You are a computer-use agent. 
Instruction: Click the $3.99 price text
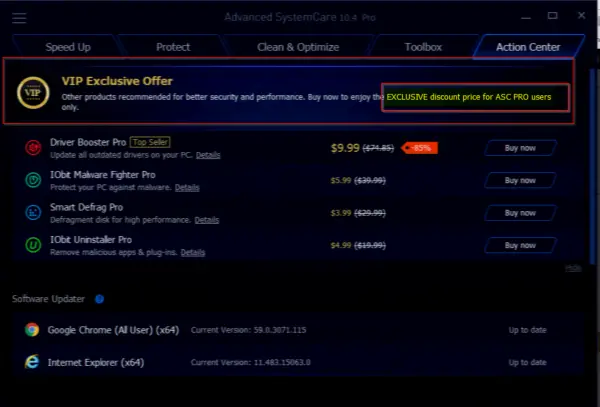[341, 213]
